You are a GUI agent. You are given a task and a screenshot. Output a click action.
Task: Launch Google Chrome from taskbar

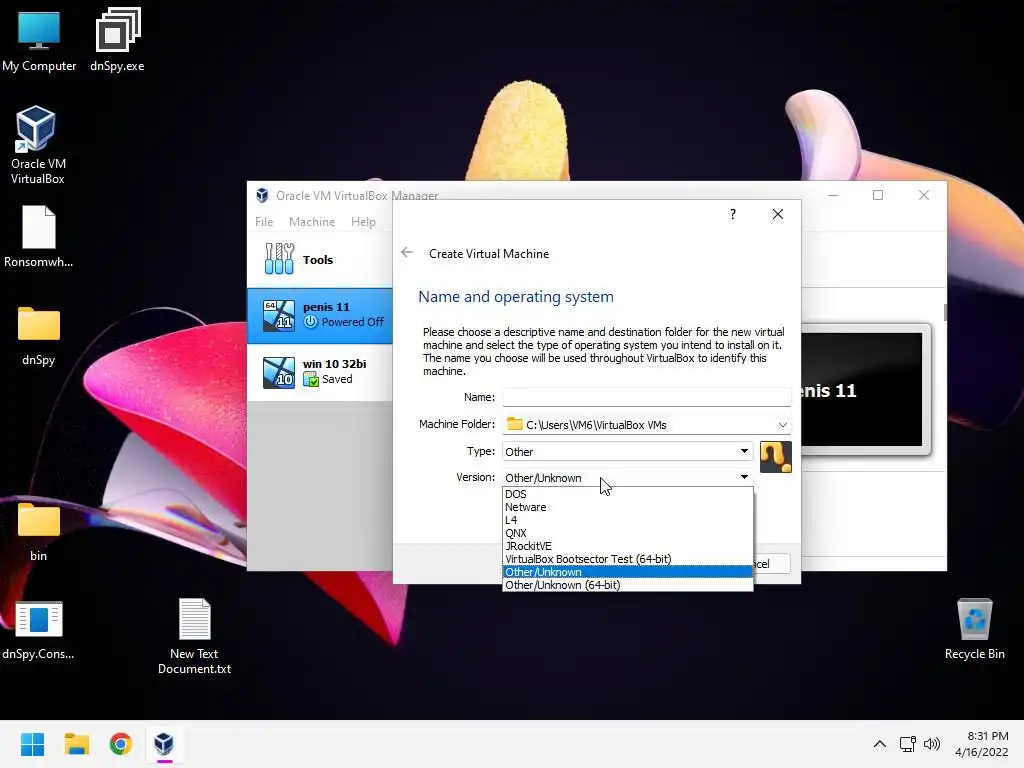point(120,744)
